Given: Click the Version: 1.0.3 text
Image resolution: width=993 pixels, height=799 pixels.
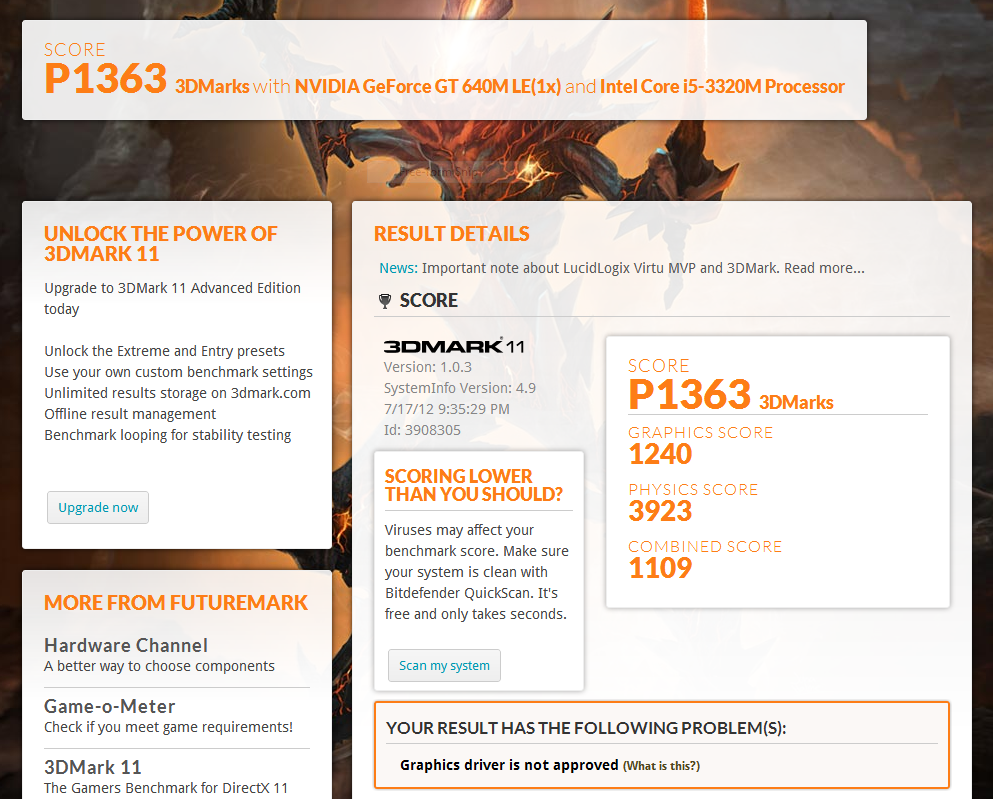Looking at the screenshot, I should pyautogui.click(x=427, y=367).
